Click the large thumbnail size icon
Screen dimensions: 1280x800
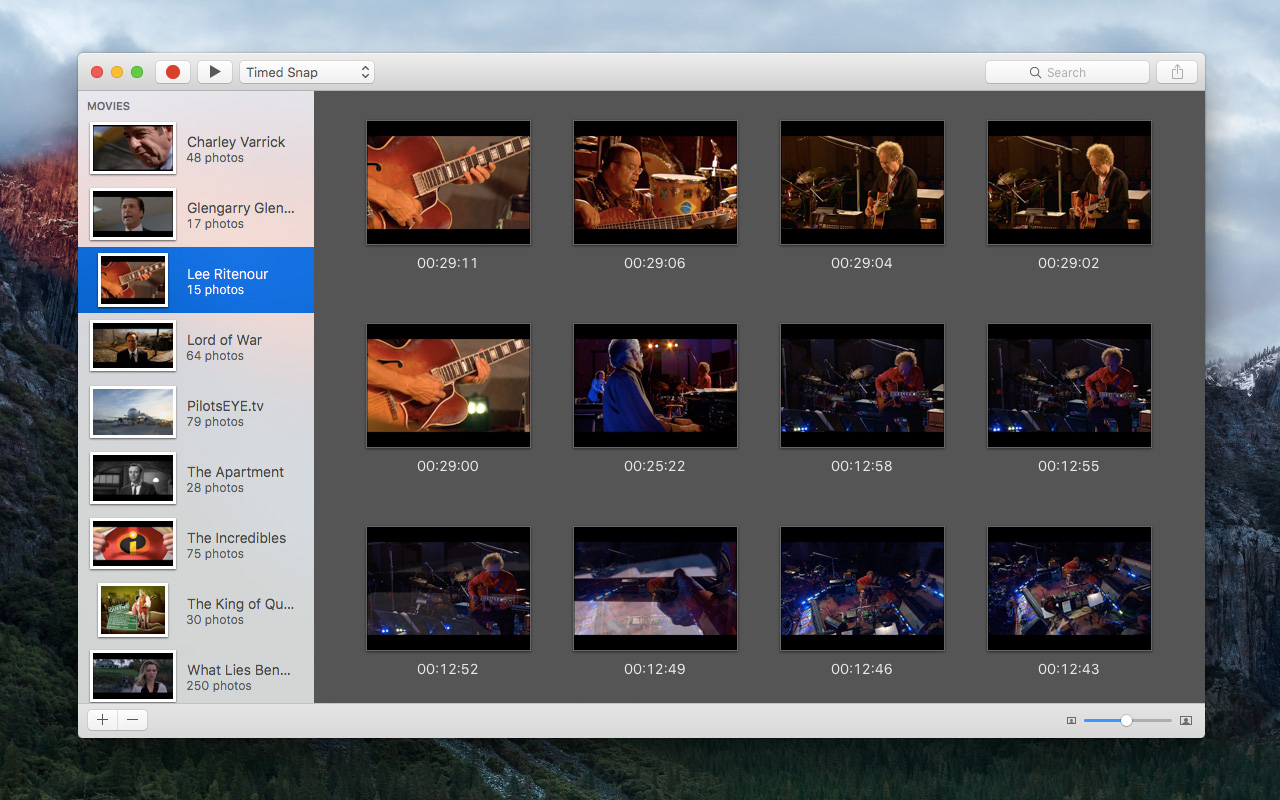tap(1186, 720)
